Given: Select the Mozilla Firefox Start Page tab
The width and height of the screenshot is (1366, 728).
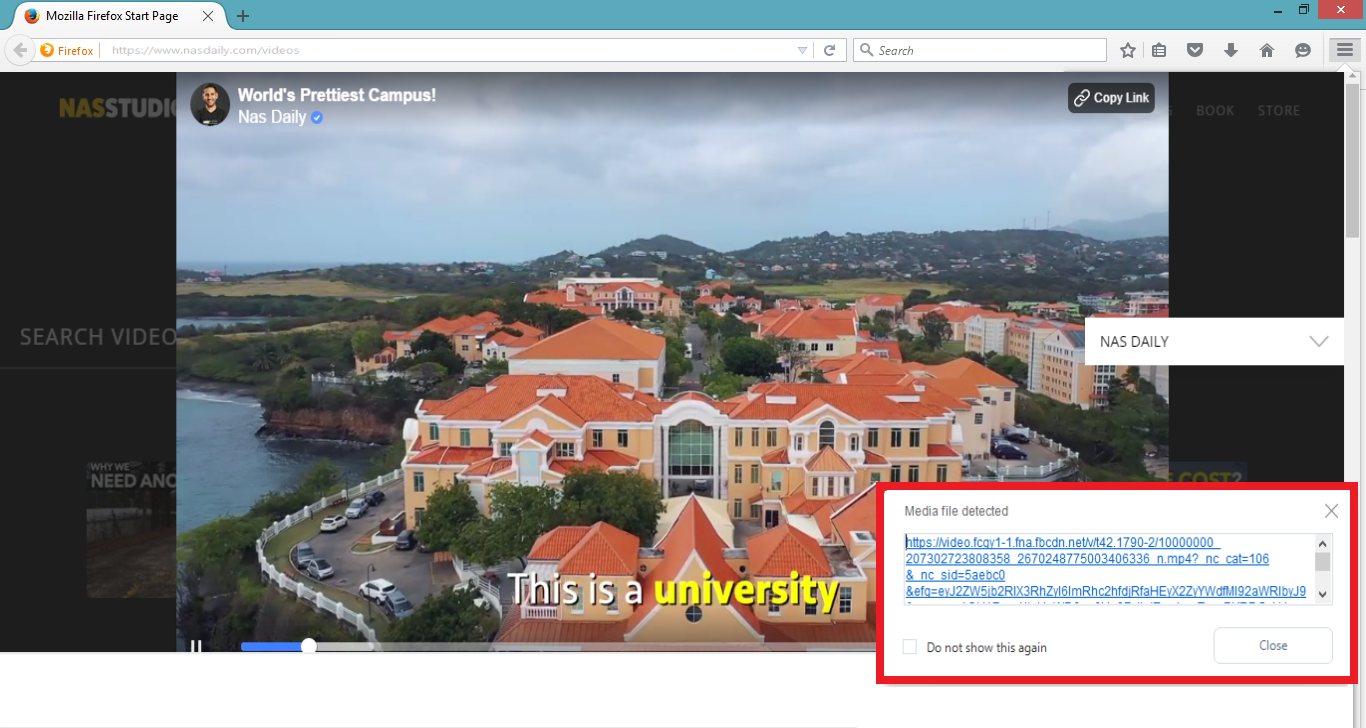Looking at the screenshot, I should (110, 15).
